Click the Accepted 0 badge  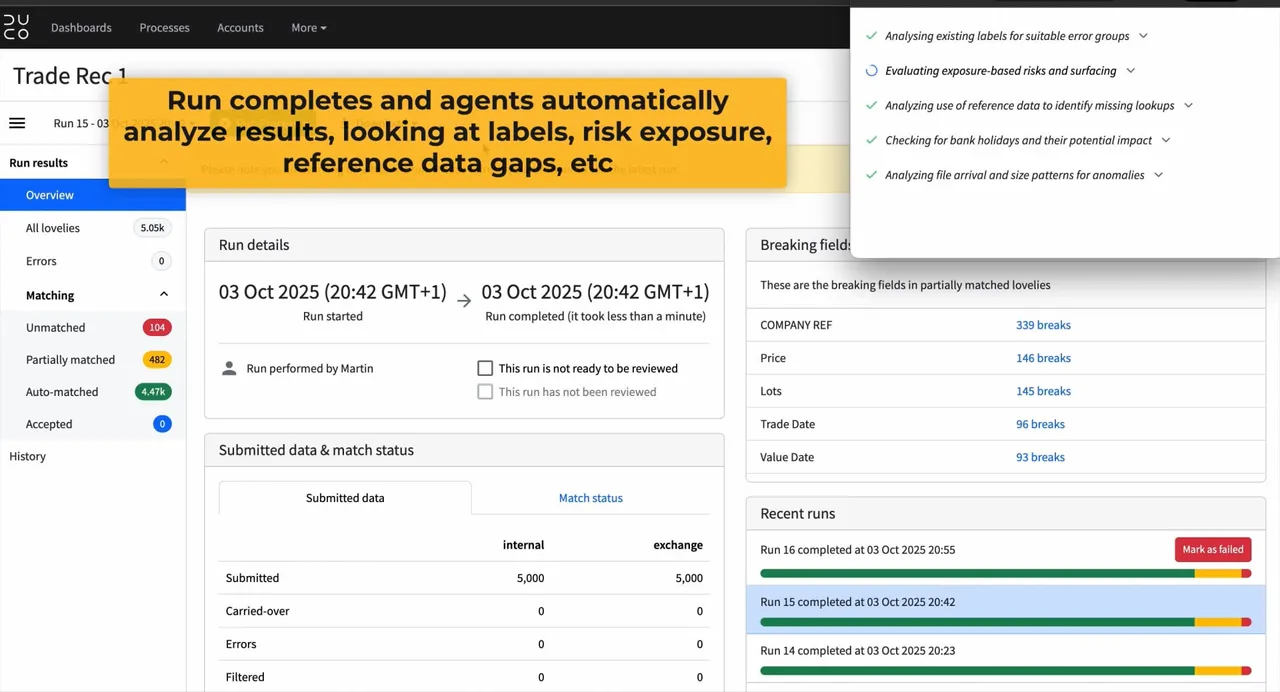coord(162,424)
